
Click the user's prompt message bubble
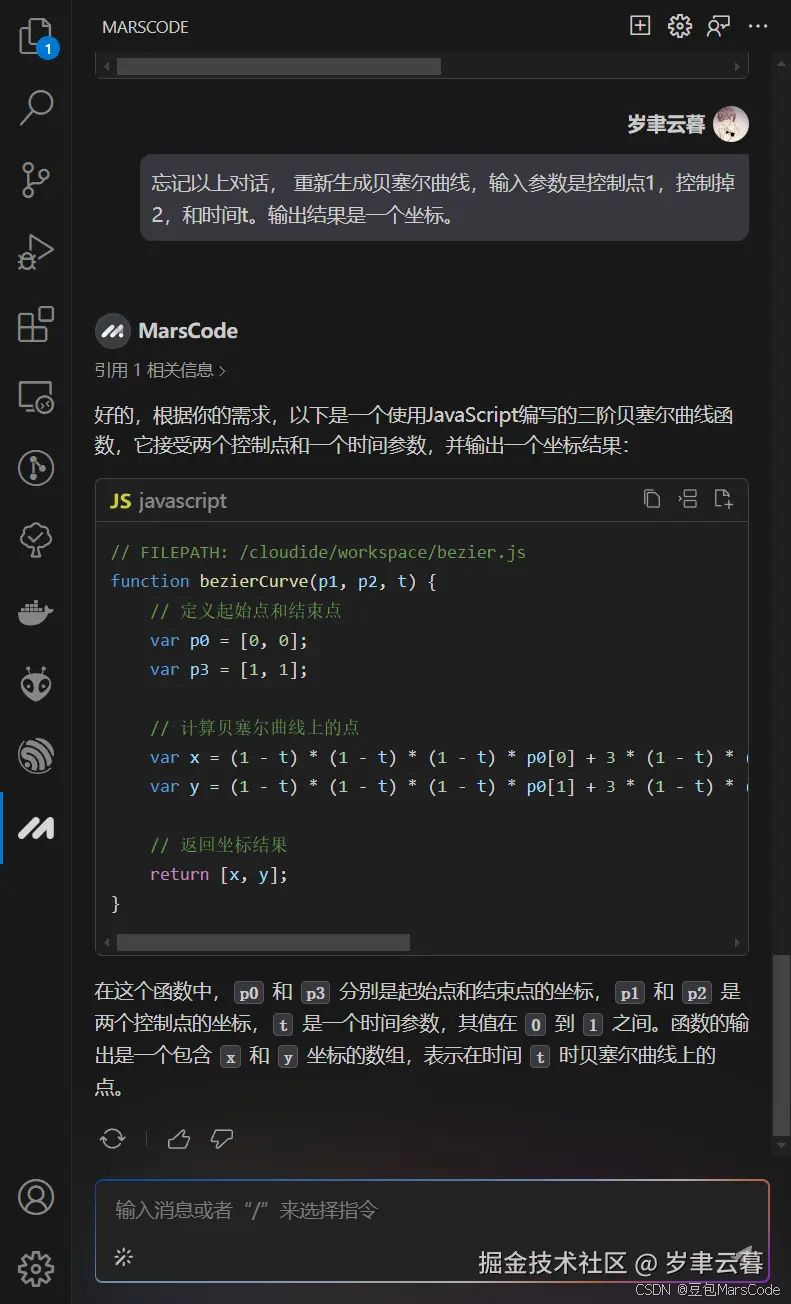coord(444,198)
